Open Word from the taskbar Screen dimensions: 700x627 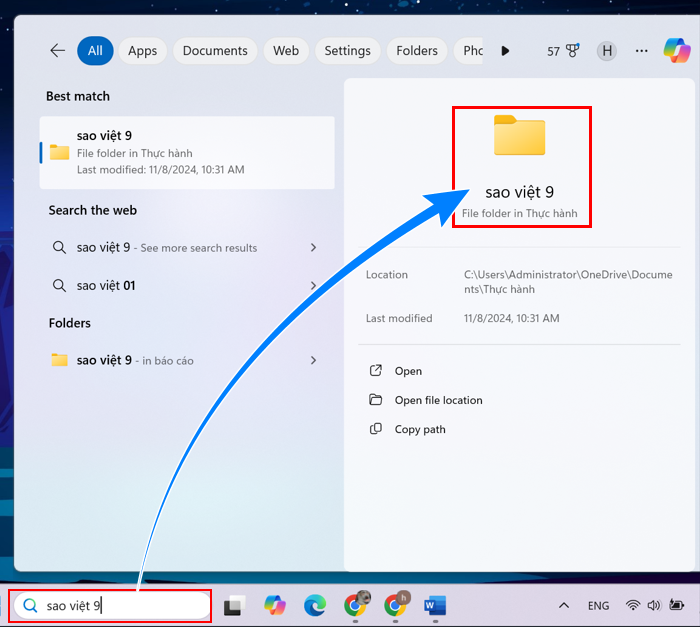[x=435, y=606]
